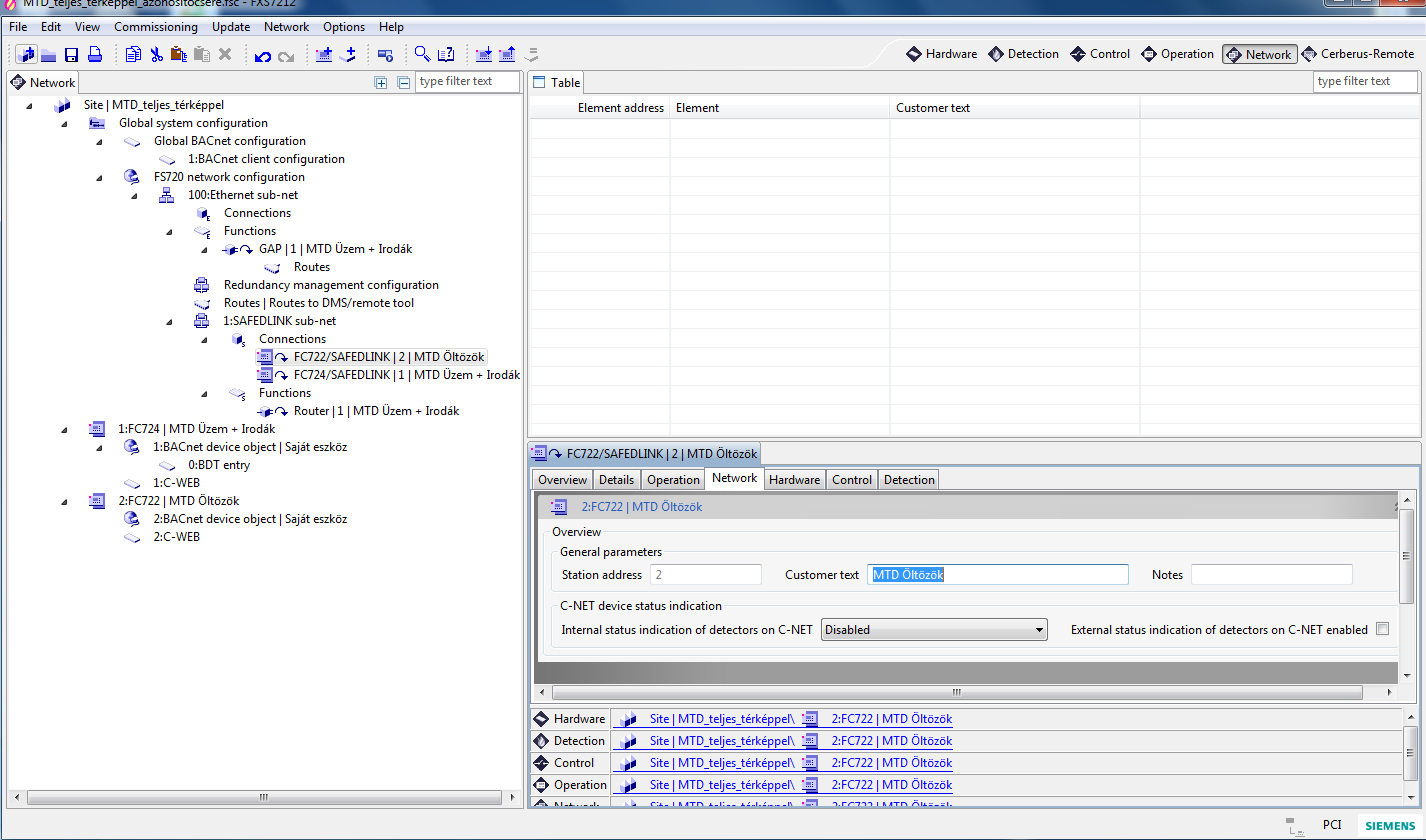
Task: Follow Detection link to 2:FC722 MTD Öltözök
Action: tap(891, 741)
